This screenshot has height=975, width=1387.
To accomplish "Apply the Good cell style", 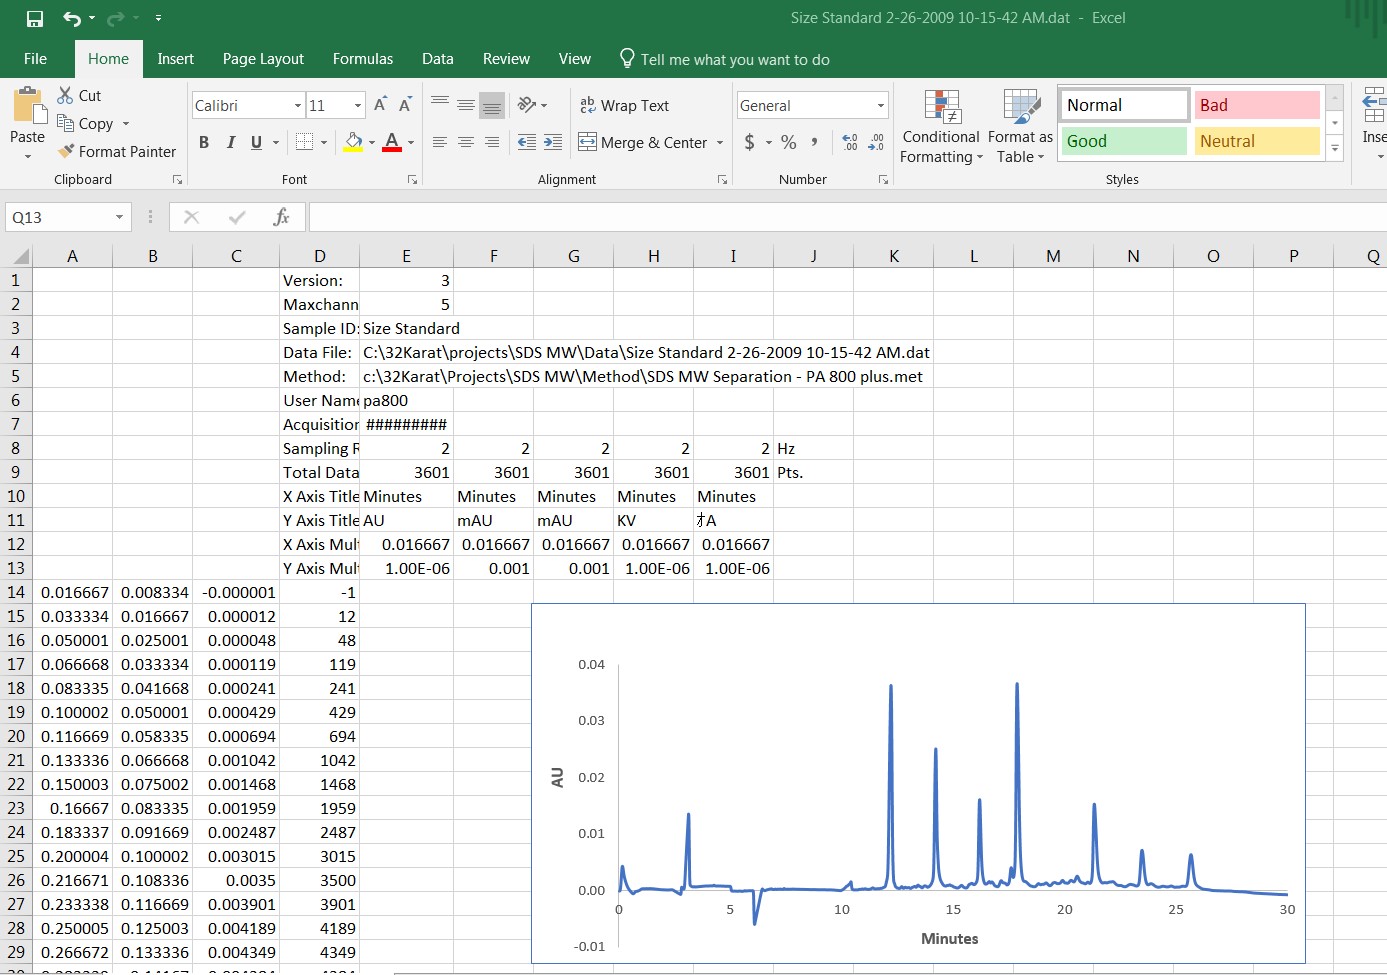I will pos(1123,141).
